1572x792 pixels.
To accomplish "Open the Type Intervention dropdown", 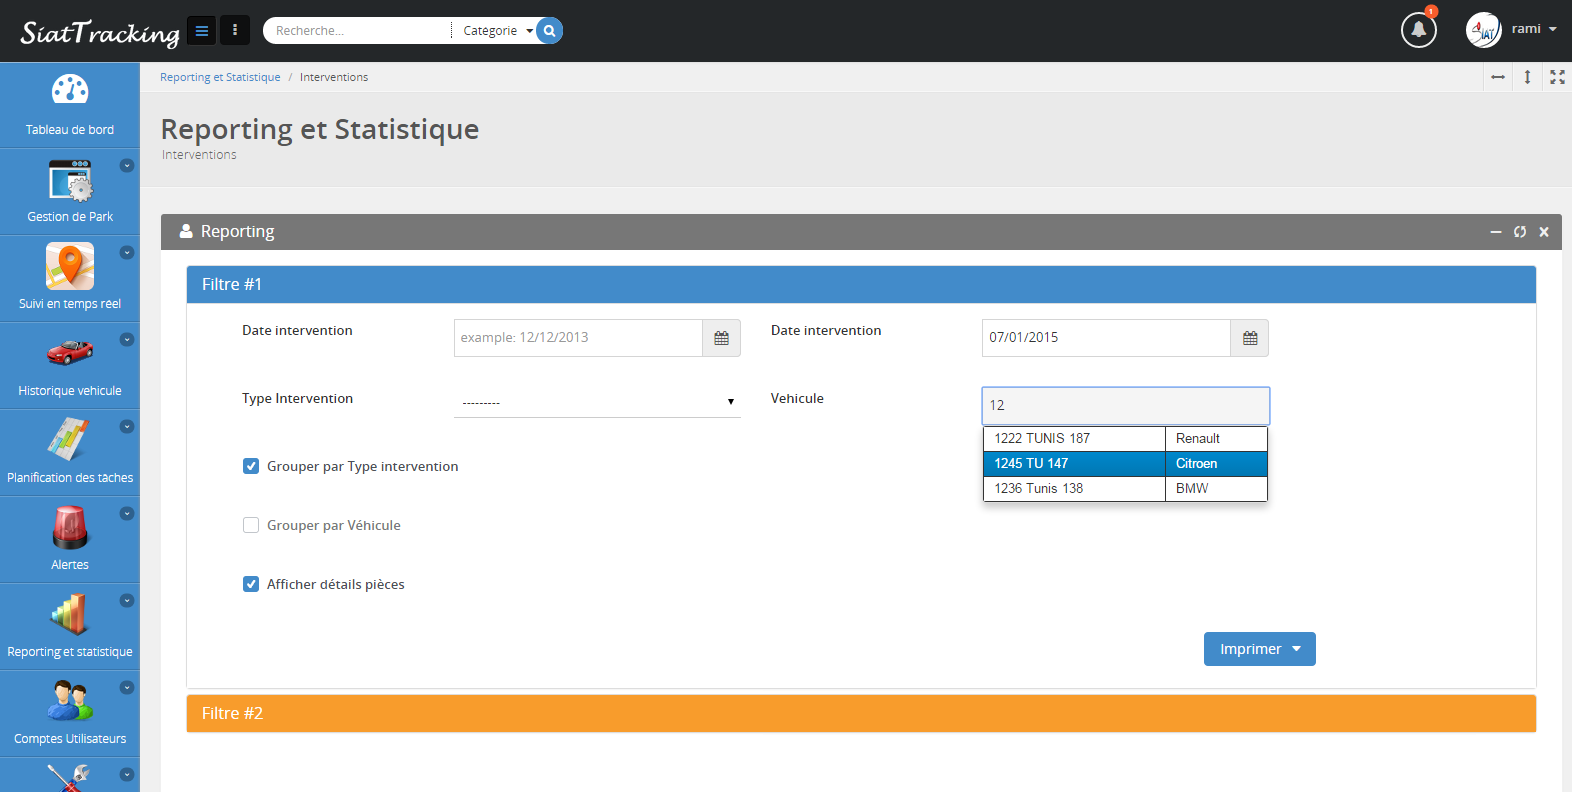I will click(597, 401).
